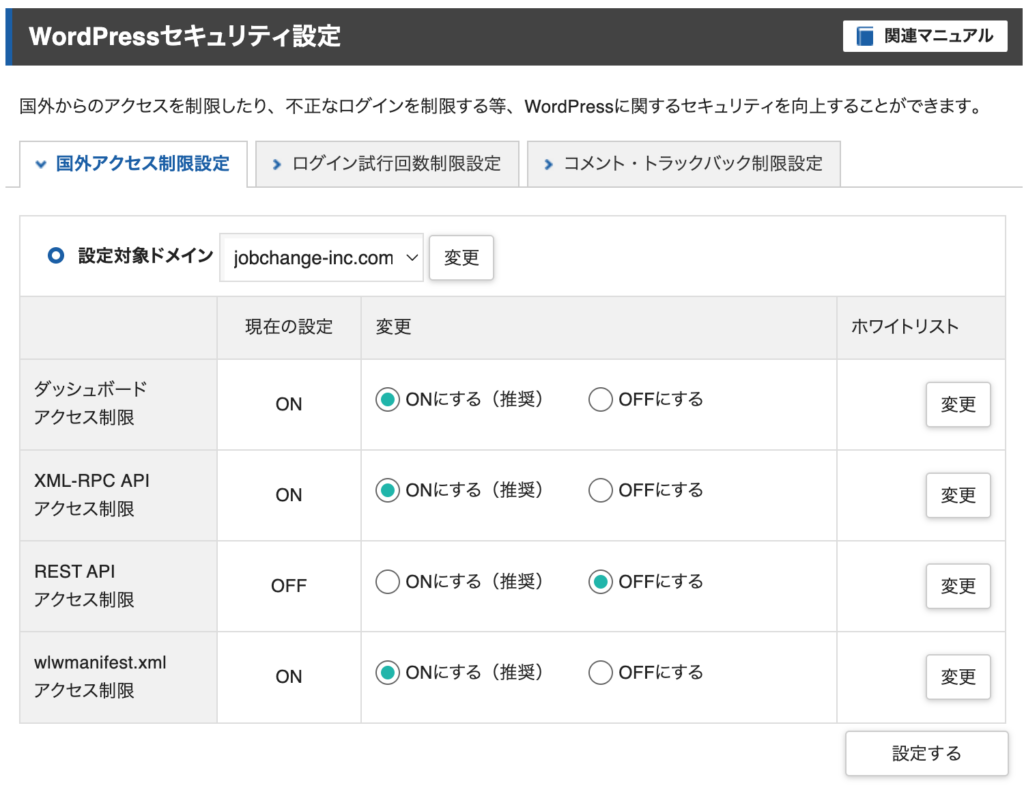Click 変更 button next to domain selector
The width and height of the screenshot is (1024, 788).
(461, 258)
